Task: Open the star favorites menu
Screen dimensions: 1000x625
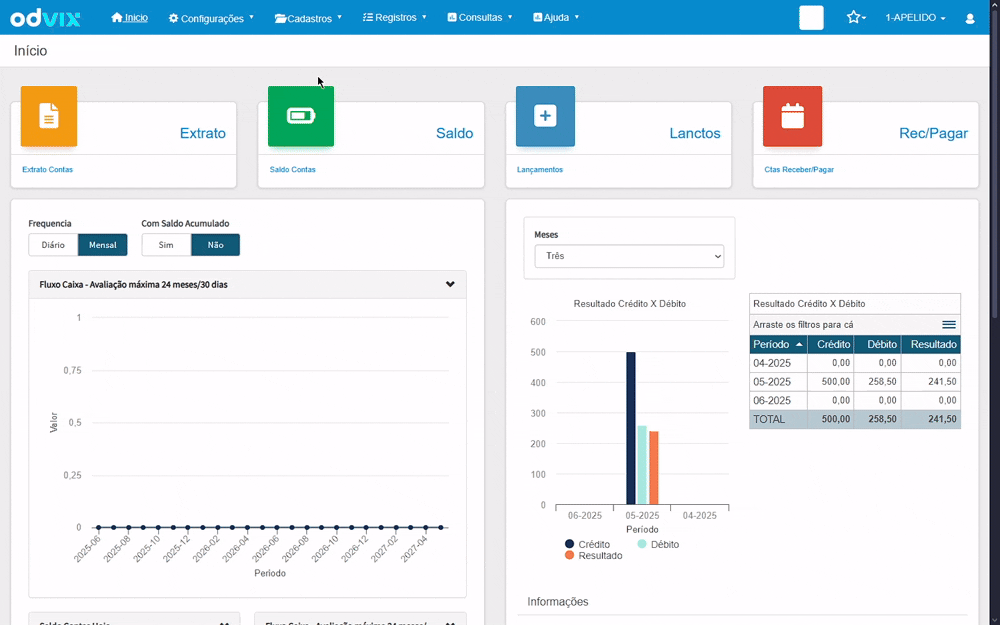Action: click(856, 17)
